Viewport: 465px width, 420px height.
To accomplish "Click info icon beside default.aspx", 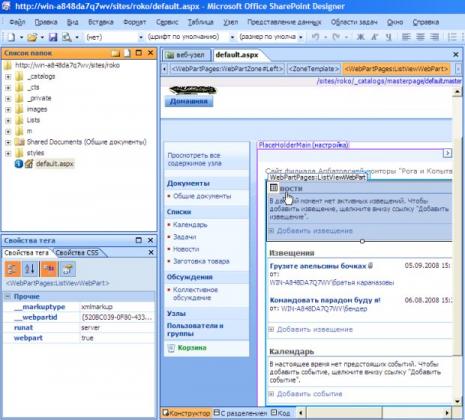I will [19, 164].
